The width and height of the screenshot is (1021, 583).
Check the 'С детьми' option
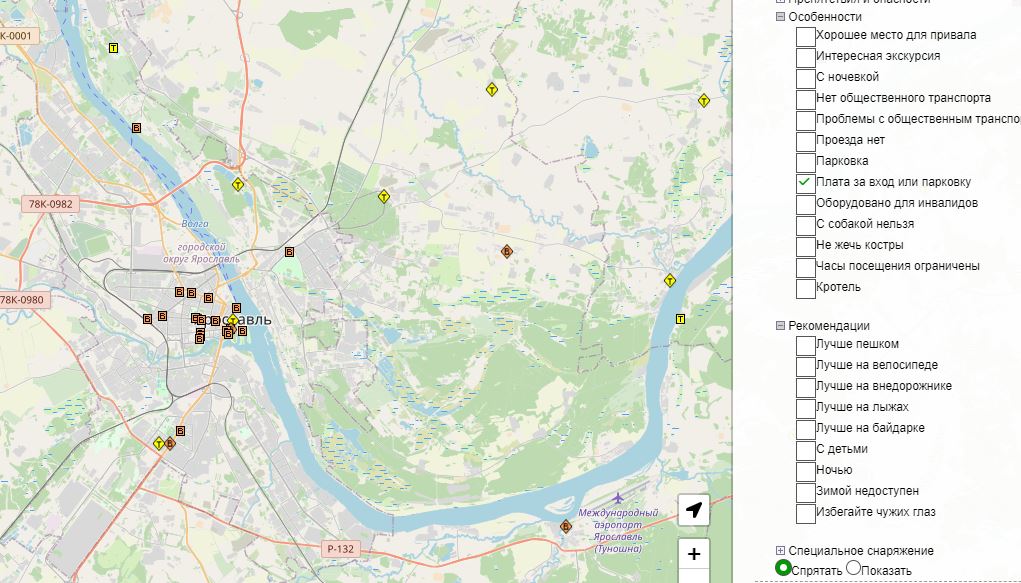(805, 450)
